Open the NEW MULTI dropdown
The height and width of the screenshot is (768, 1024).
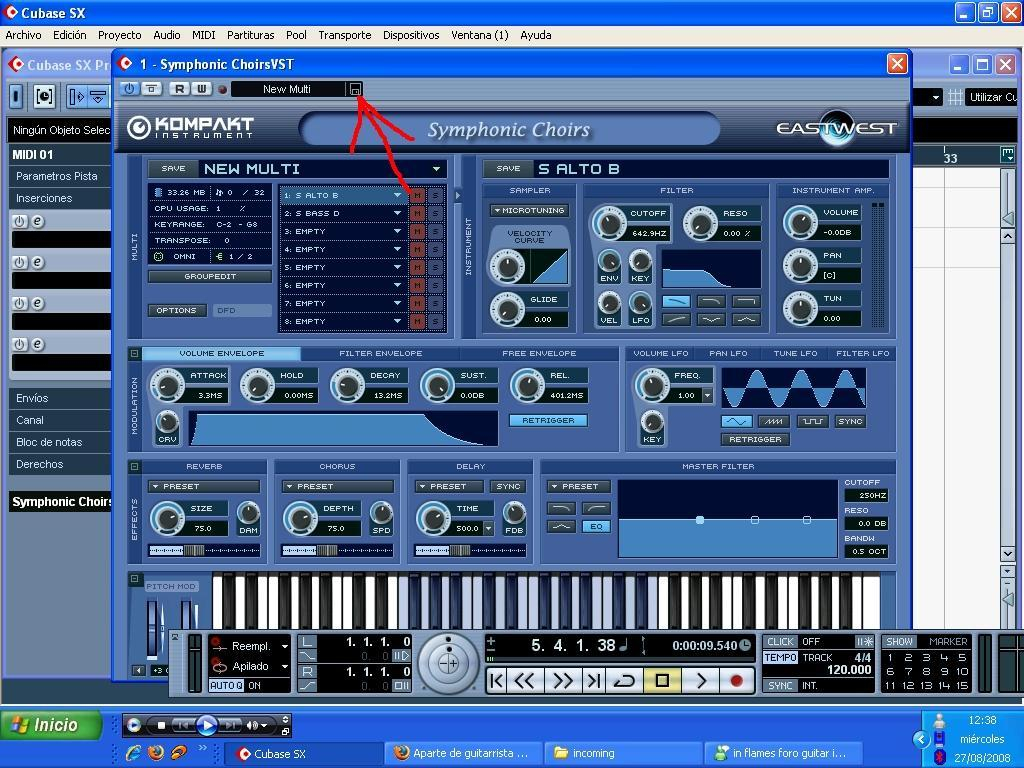point(436,169)
